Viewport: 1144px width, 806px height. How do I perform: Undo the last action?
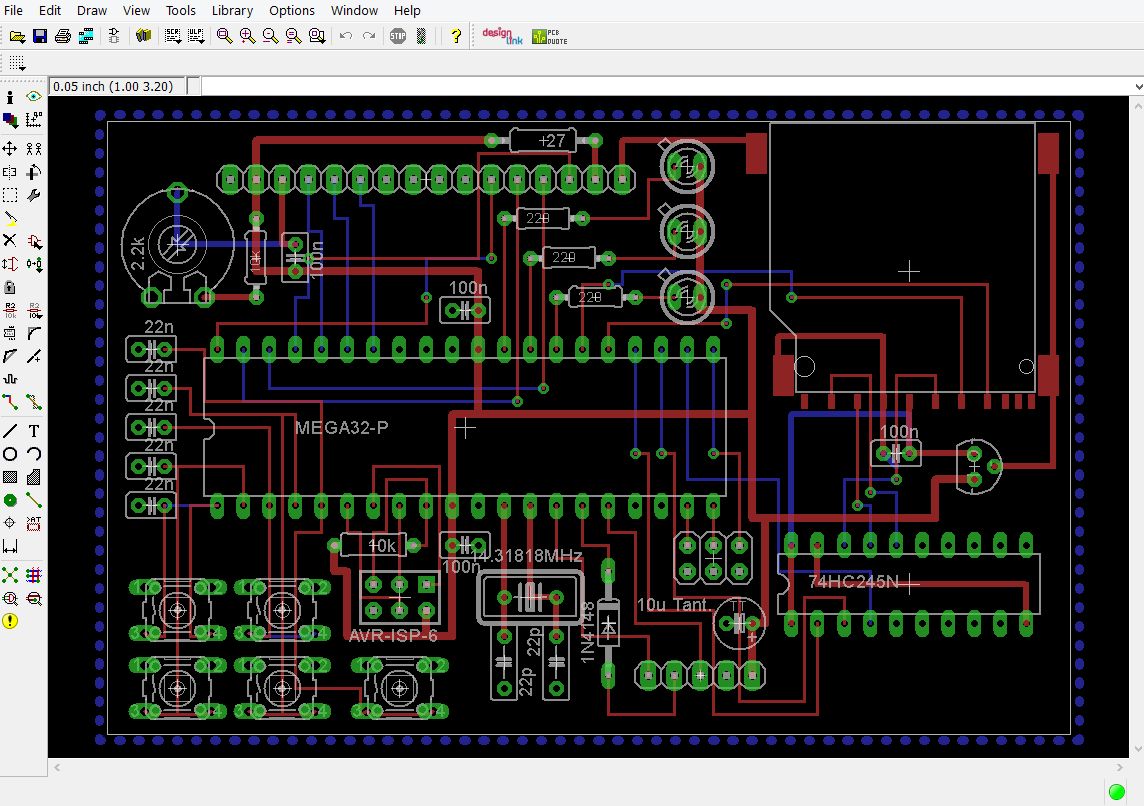coord(346,36)
